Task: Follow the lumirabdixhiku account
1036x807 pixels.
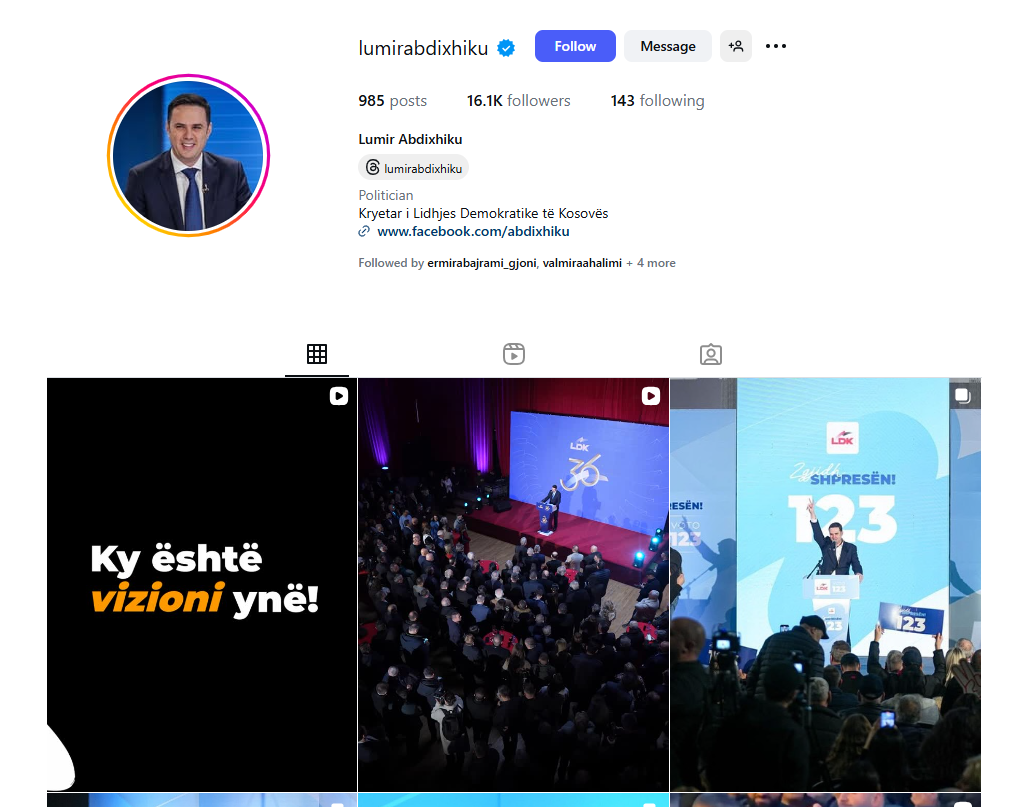Action: point(575,46)
